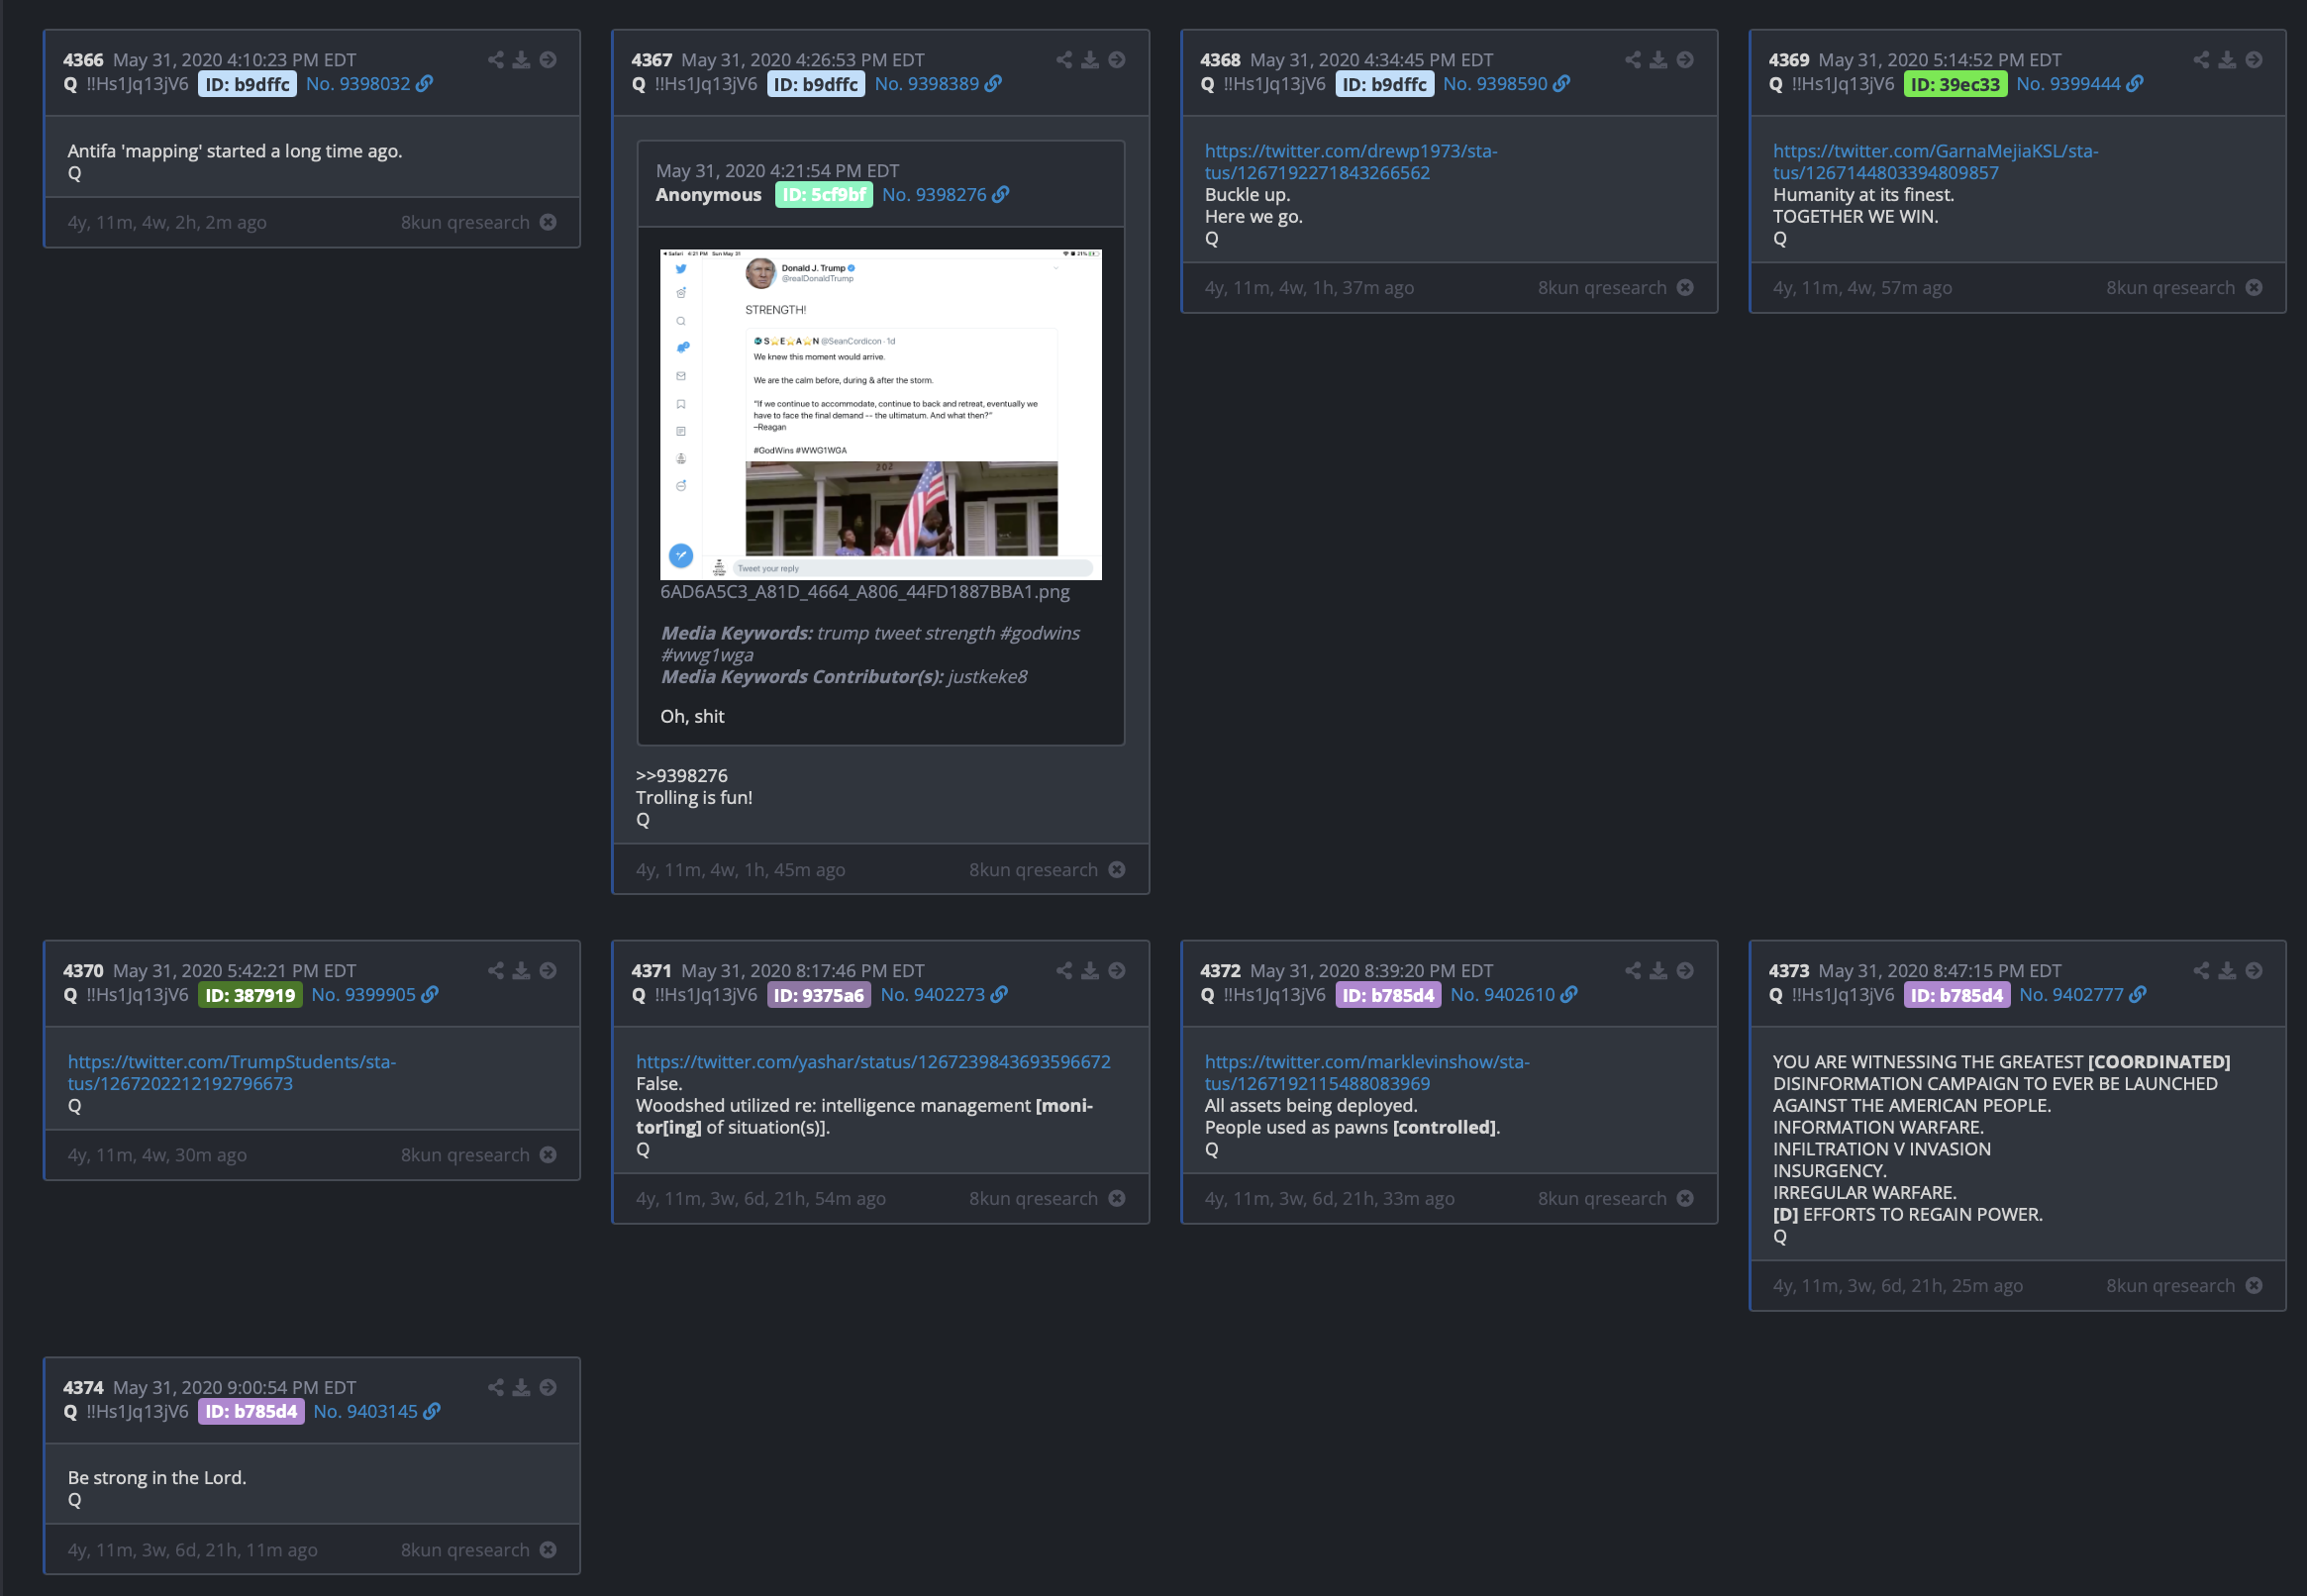The width and height of the screenshot is (2307, 1596).
Task: Click the X circle icon in post 4367 footer
Action: click(1117, 870)
